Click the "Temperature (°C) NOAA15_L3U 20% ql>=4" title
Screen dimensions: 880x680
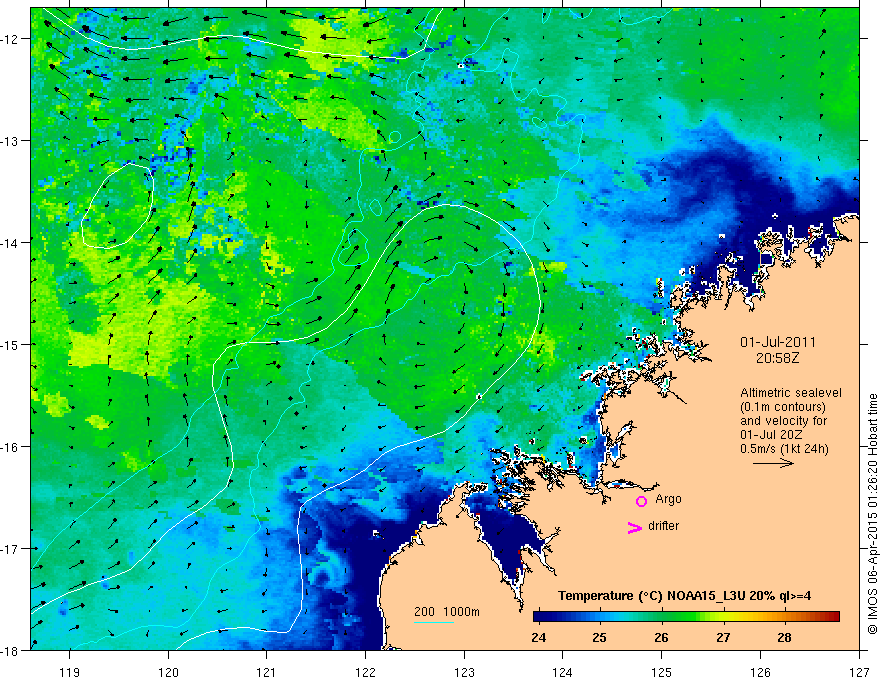tap(684, 596)
